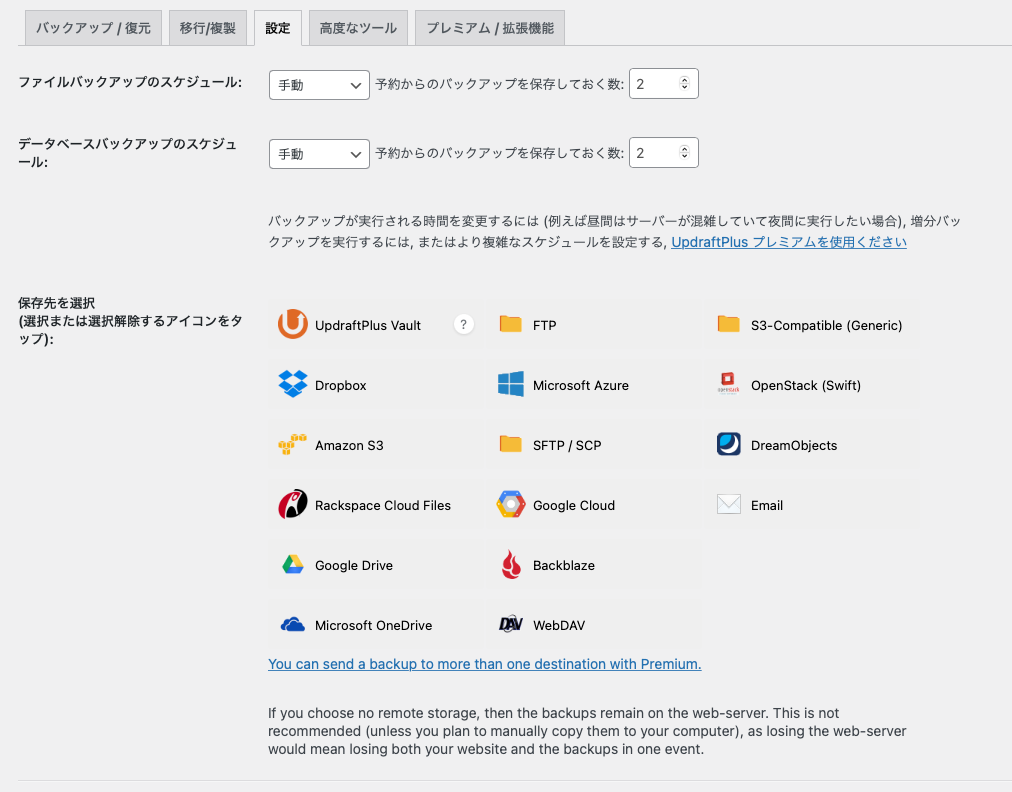Focus the file backup retain number field
Screen dimensions: 1012x792
click(x=663, y=83)
